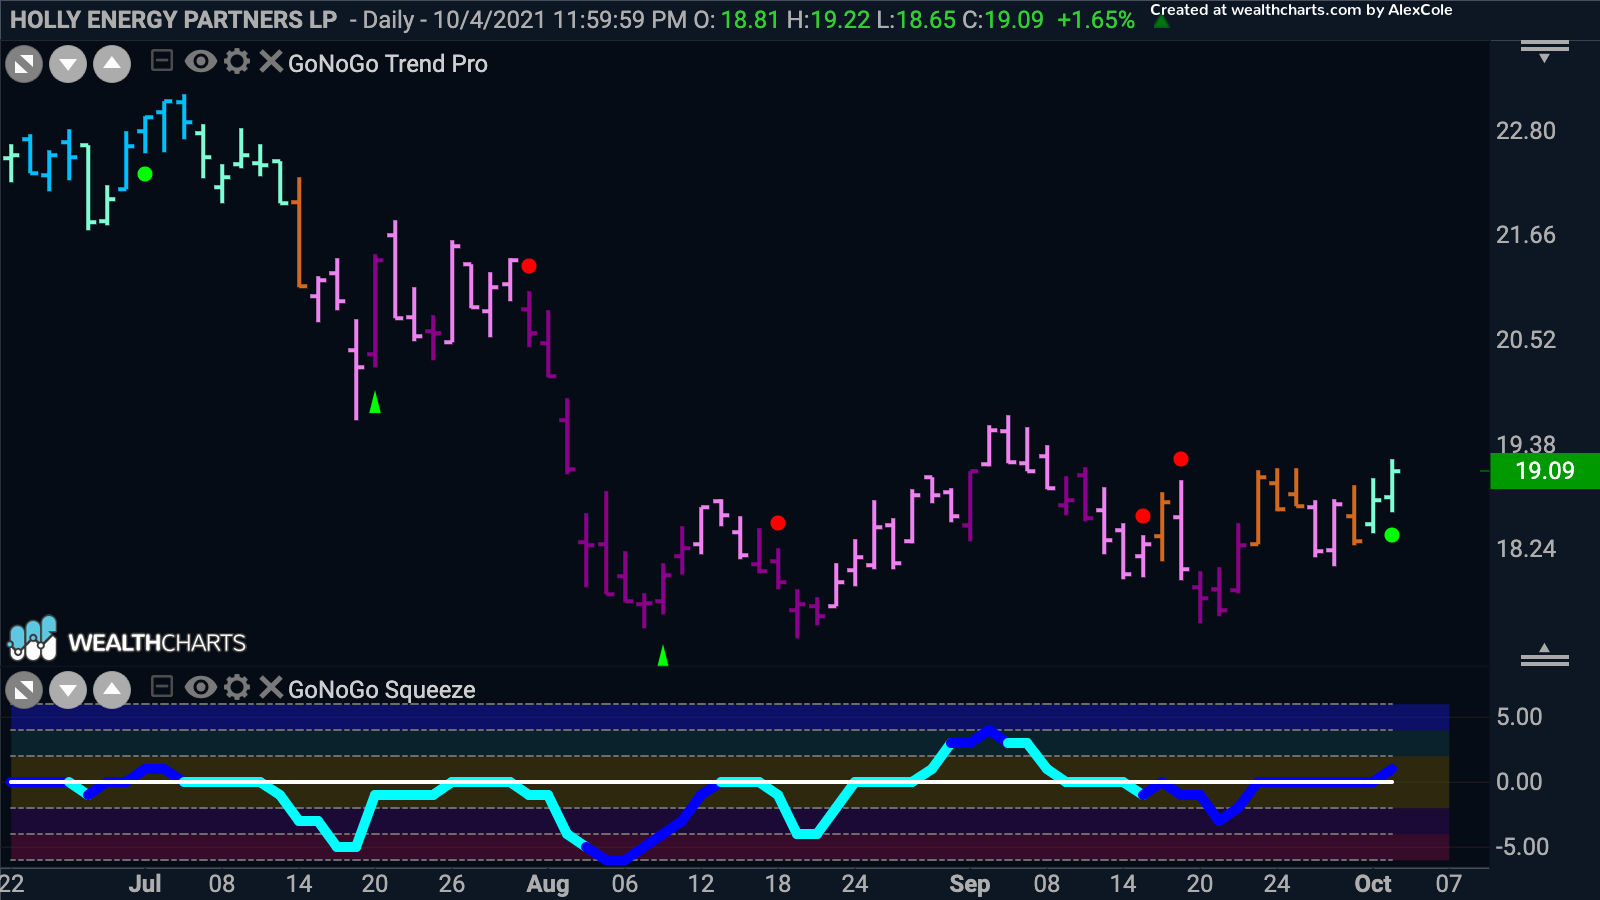Click the WealthCharts logo

point(127,640)
